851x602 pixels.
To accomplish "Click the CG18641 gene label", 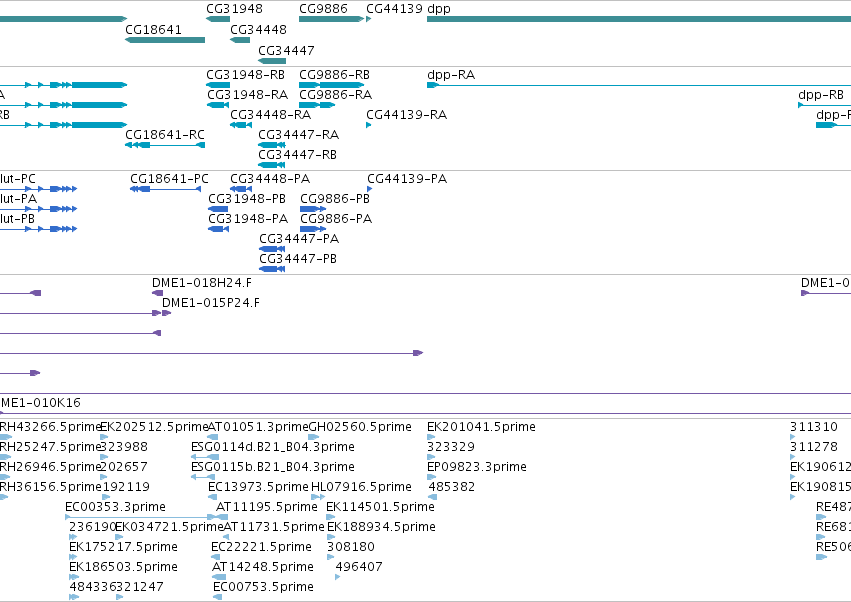I will pos(153,29).
